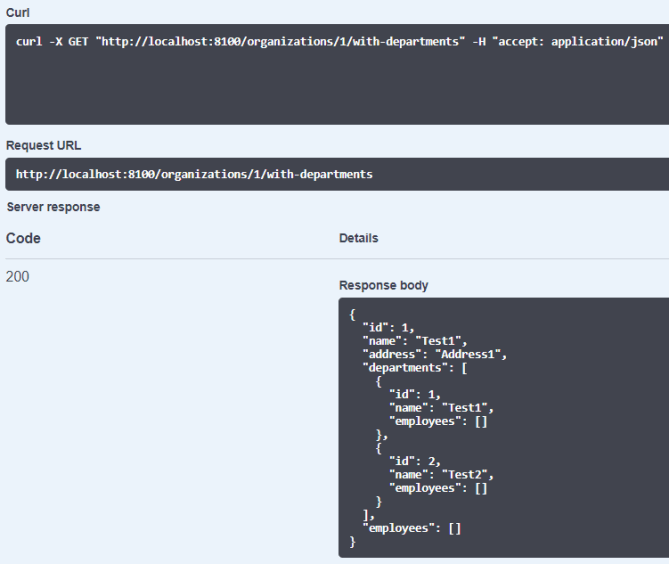This screenshot has height=564, width=669.
Task: Click the "Server response" heading
Action: pyautogui.click(x=53, y=207)
